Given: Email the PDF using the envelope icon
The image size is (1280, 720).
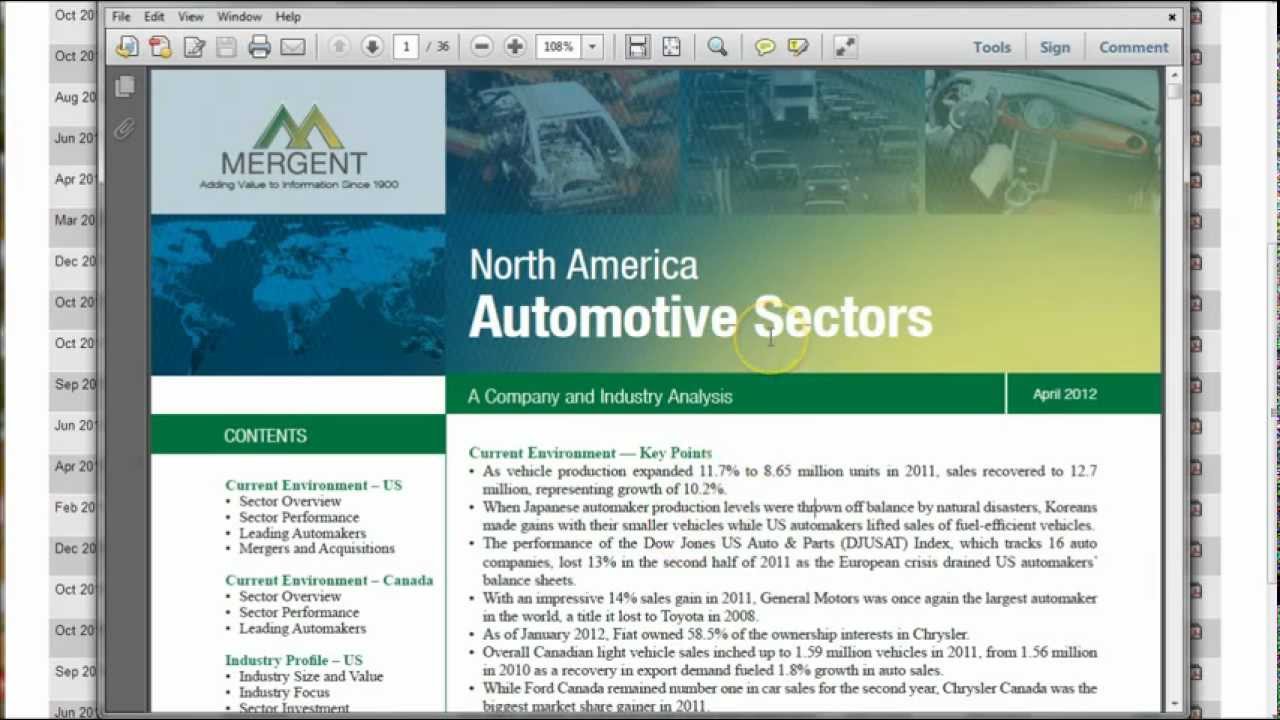Looking at the screenshot, I should click(292, 47).
